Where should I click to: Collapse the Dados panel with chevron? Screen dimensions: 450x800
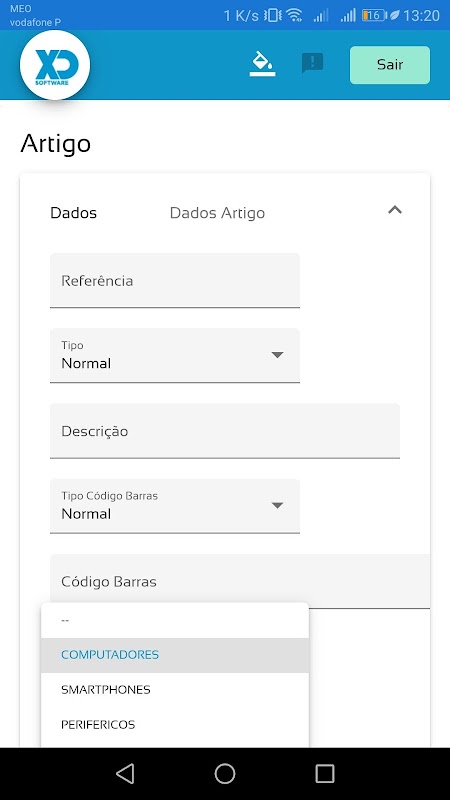(395, 210)
